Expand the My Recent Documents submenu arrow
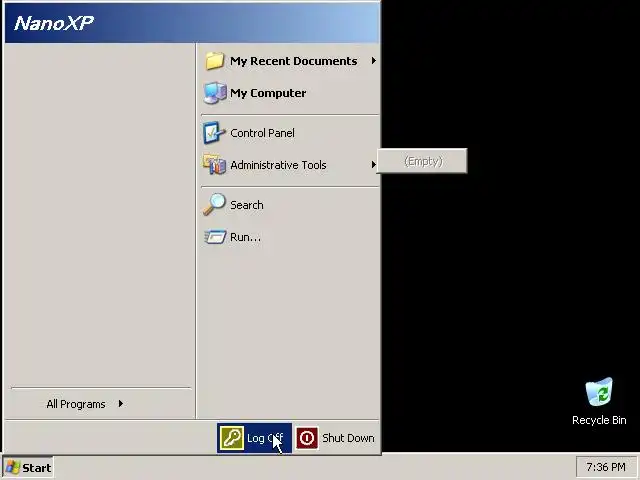This screenshot has height=480, width=640. (x=373, y=61)
